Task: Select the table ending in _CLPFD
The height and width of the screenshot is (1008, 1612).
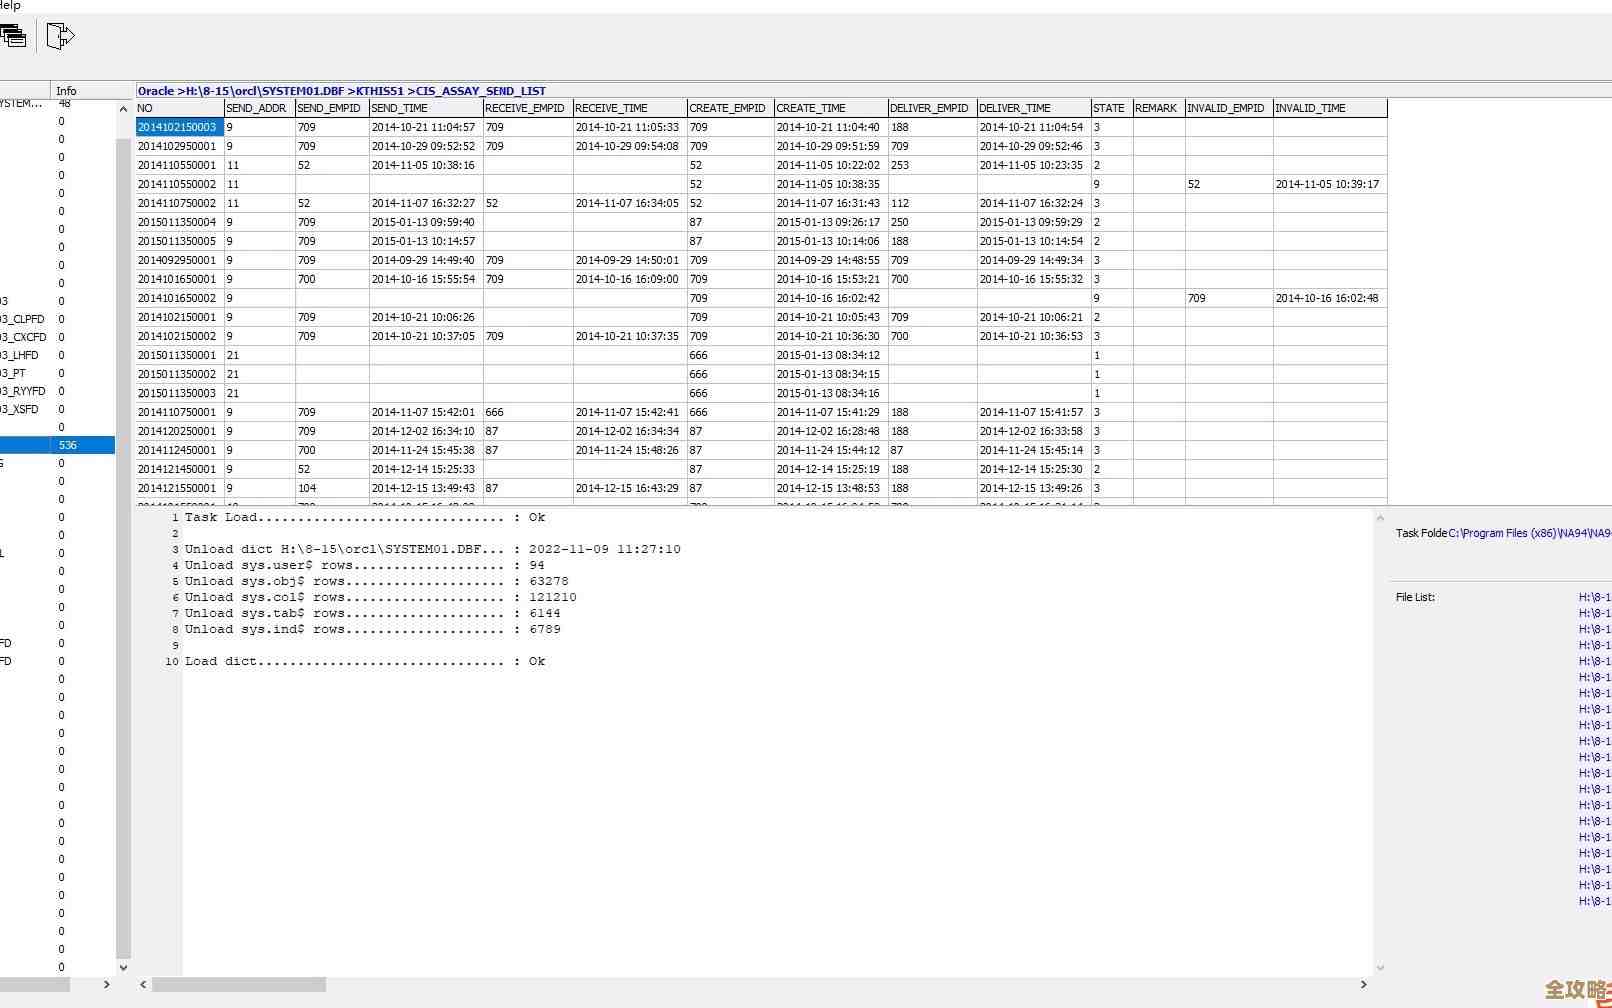Action: click(25, 319)
